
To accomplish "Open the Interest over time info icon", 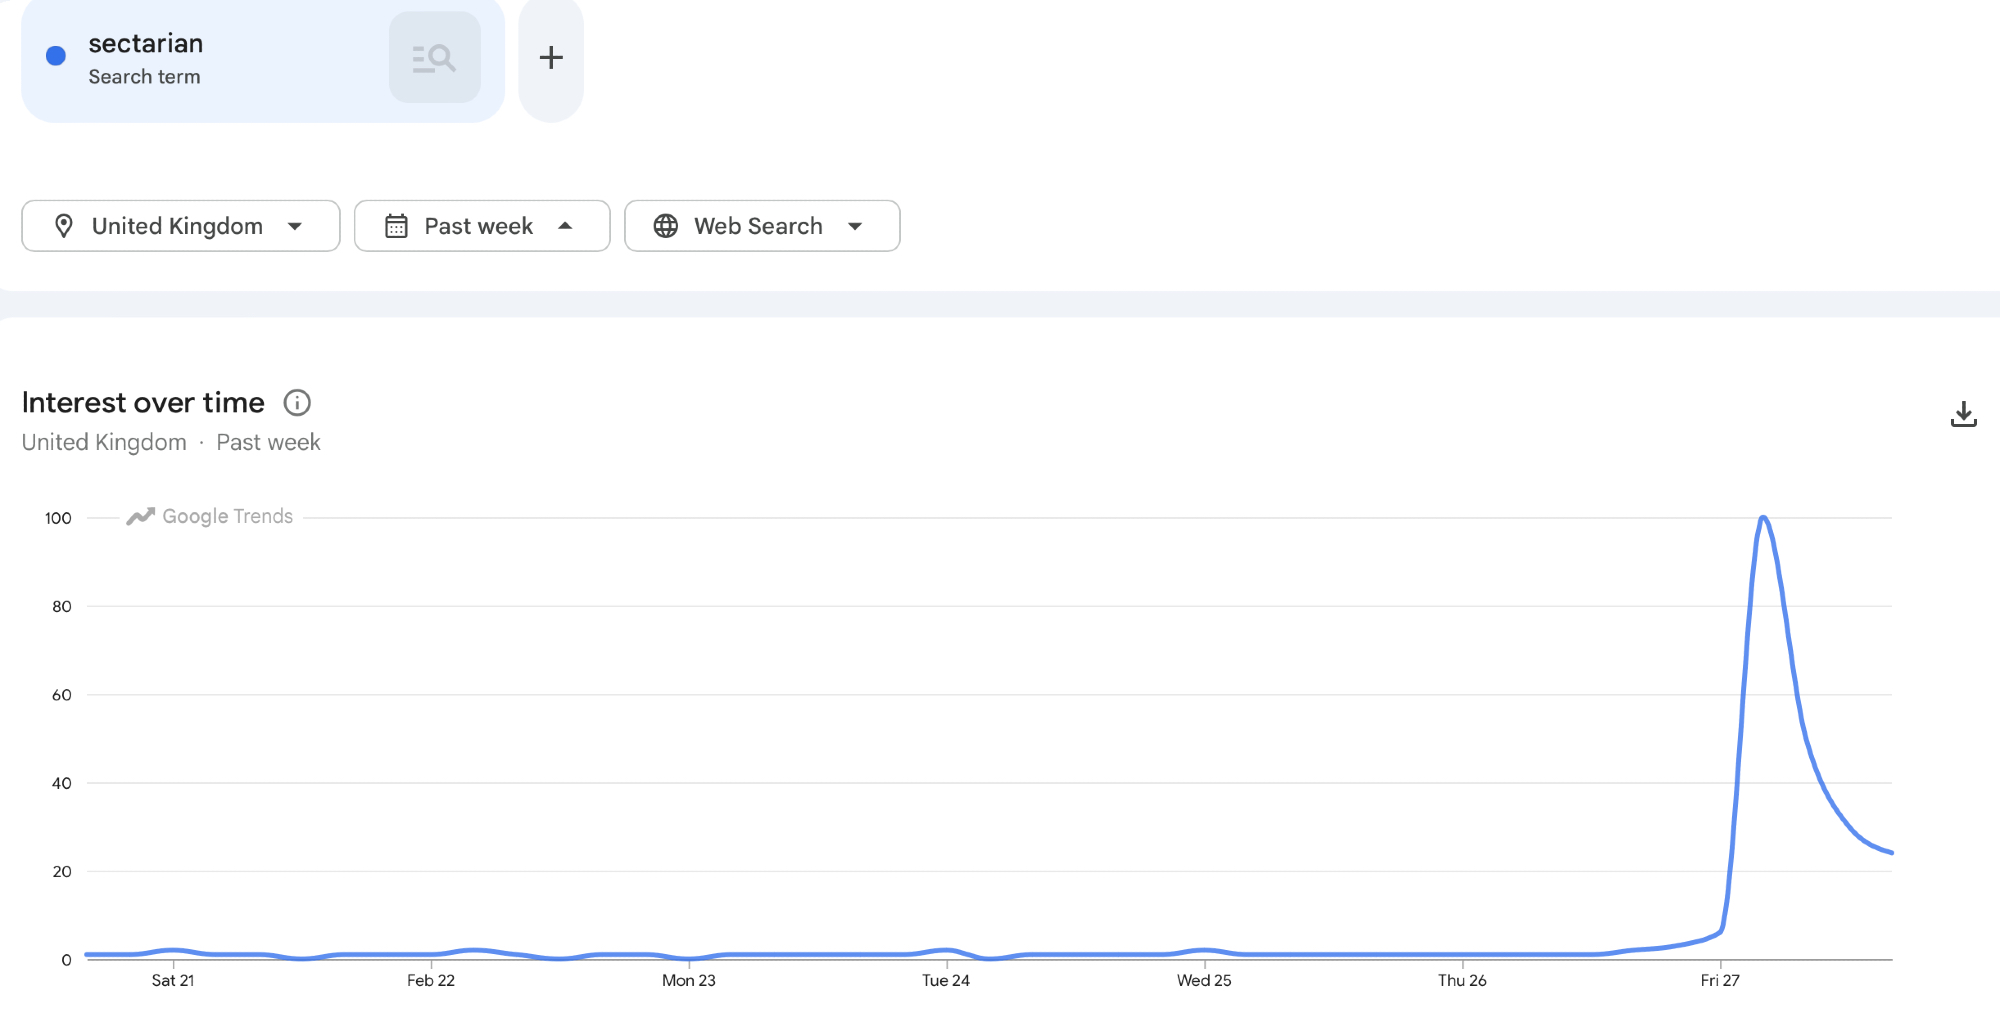I will click(x=297, y=402).
